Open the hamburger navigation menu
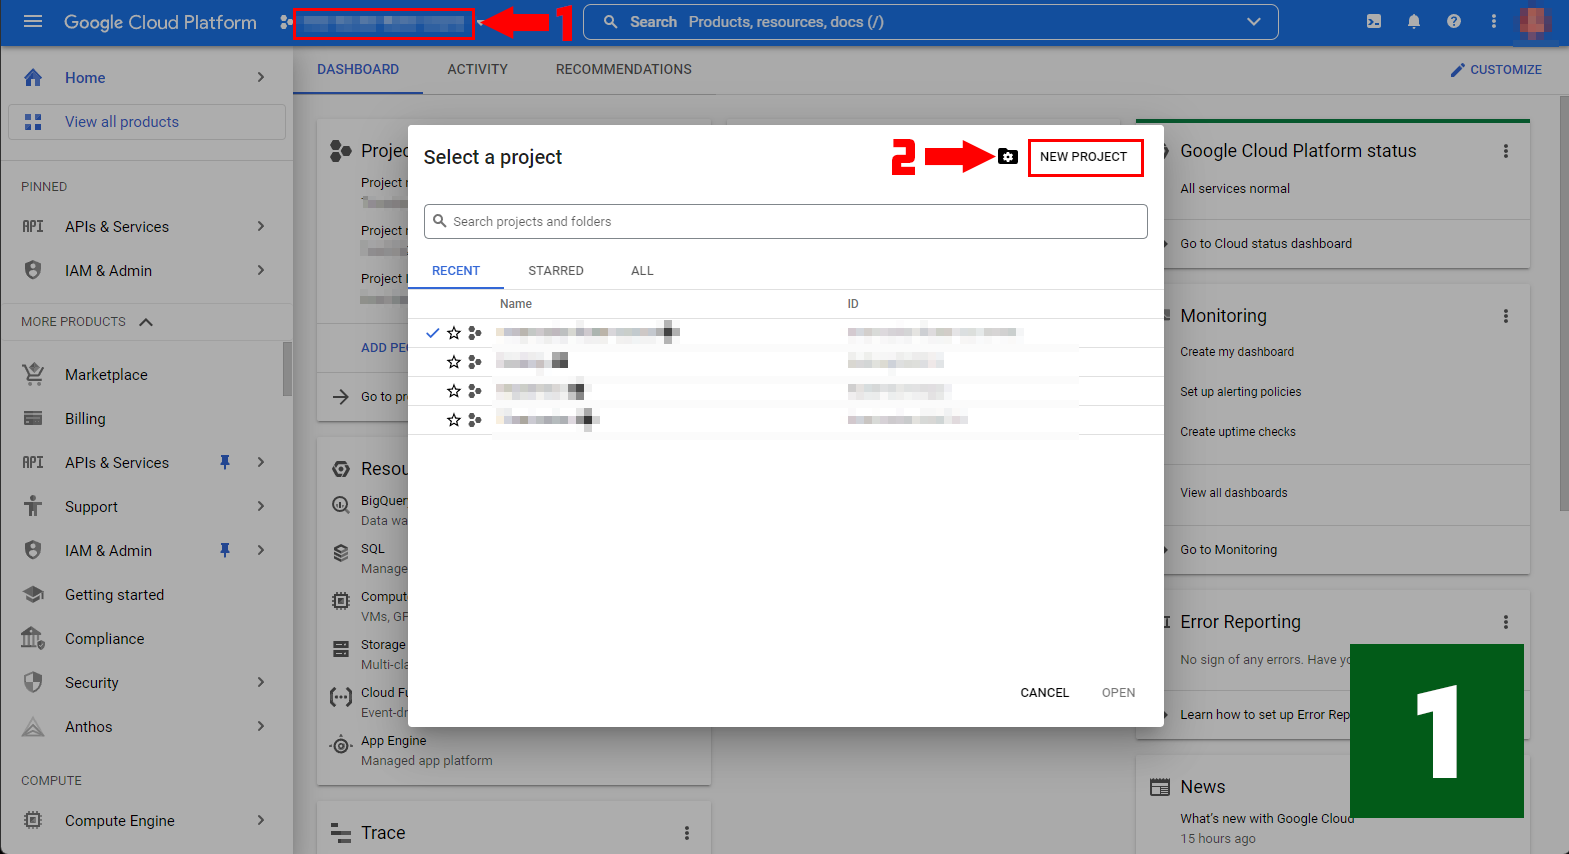1569x854 pixels. 33,21
